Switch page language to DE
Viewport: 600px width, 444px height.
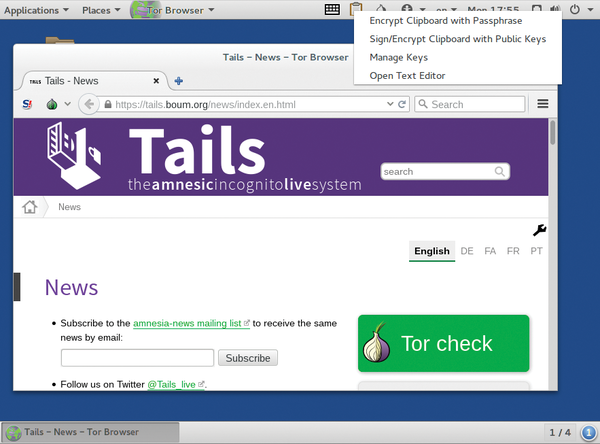(x=467, y=251)
